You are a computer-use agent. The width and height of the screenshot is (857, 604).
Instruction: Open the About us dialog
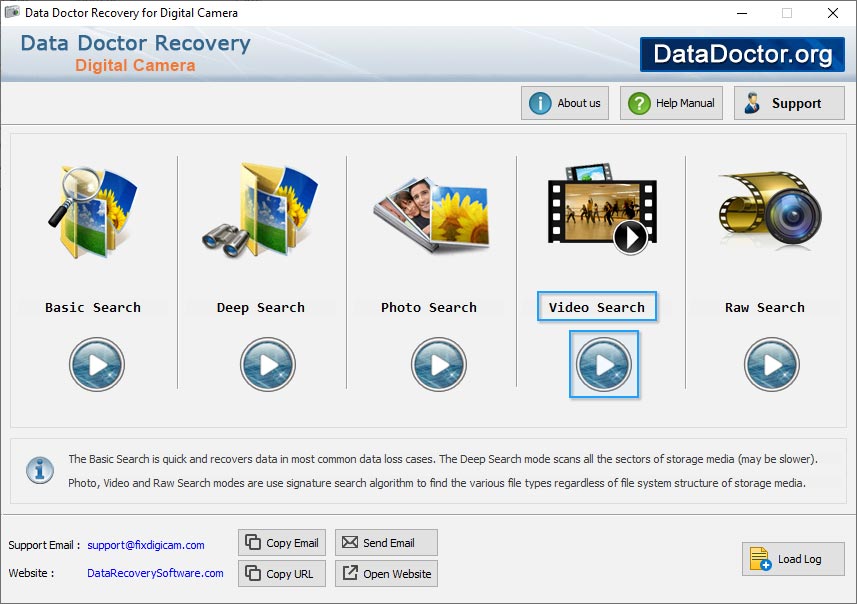click(x=565, y=103)
